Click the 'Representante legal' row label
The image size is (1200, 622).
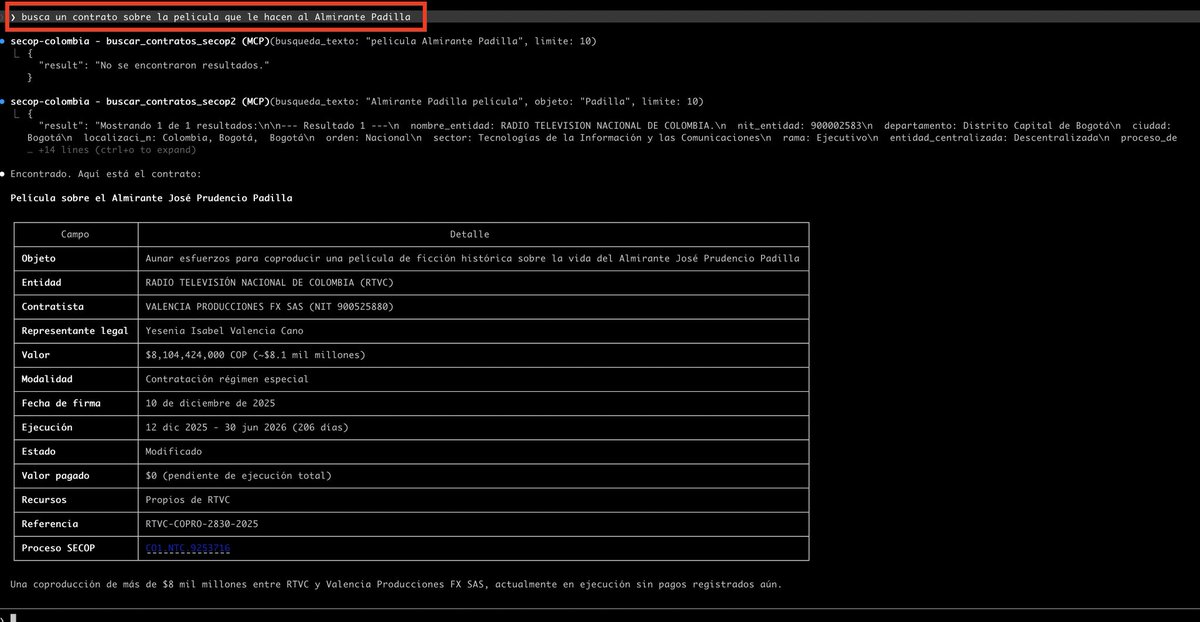[x=75, y=331]
